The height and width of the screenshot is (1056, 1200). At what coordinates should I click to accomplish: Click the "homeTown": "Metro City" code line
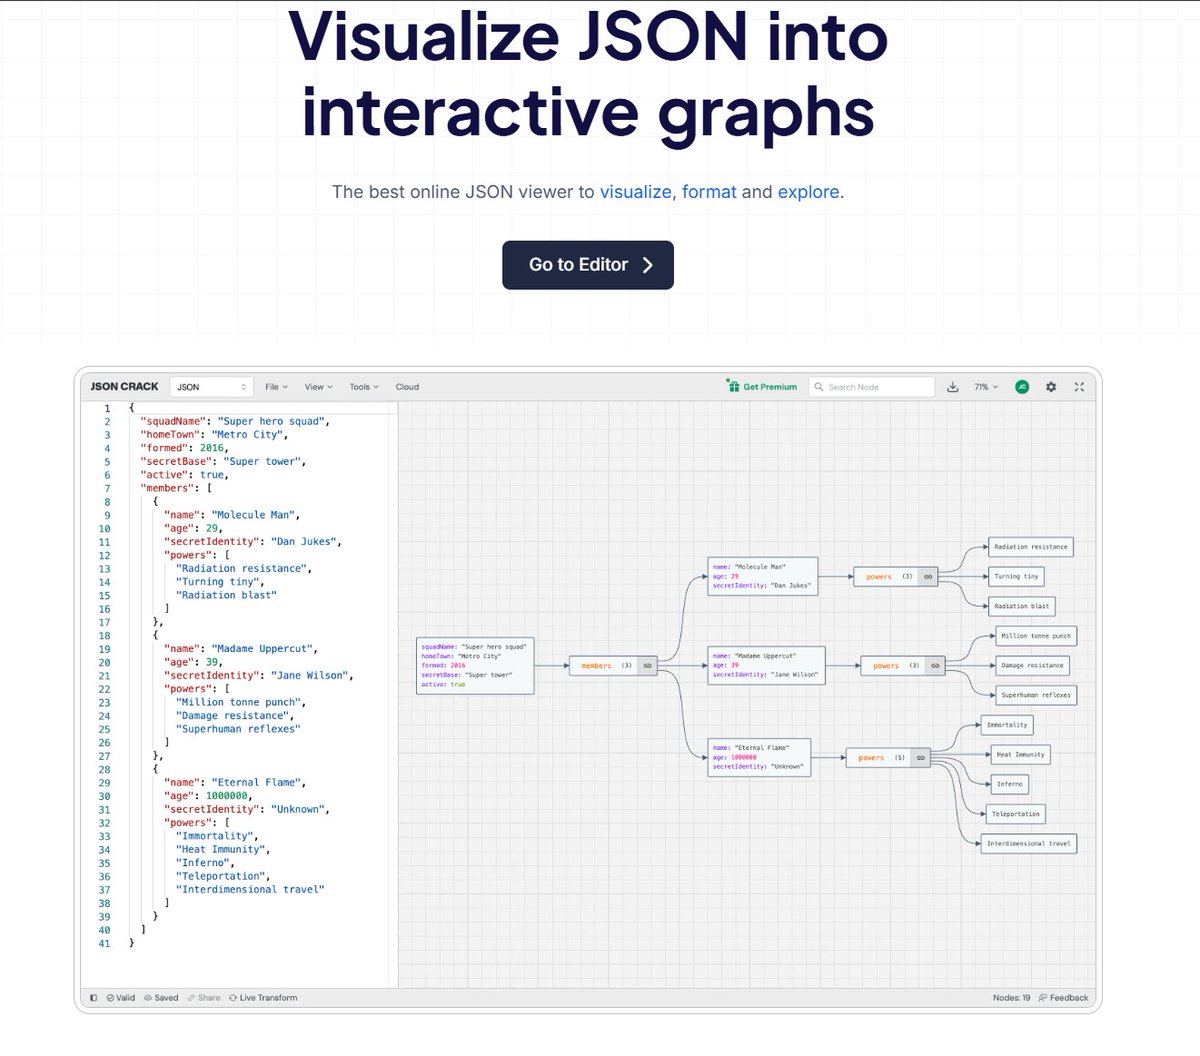214,435
